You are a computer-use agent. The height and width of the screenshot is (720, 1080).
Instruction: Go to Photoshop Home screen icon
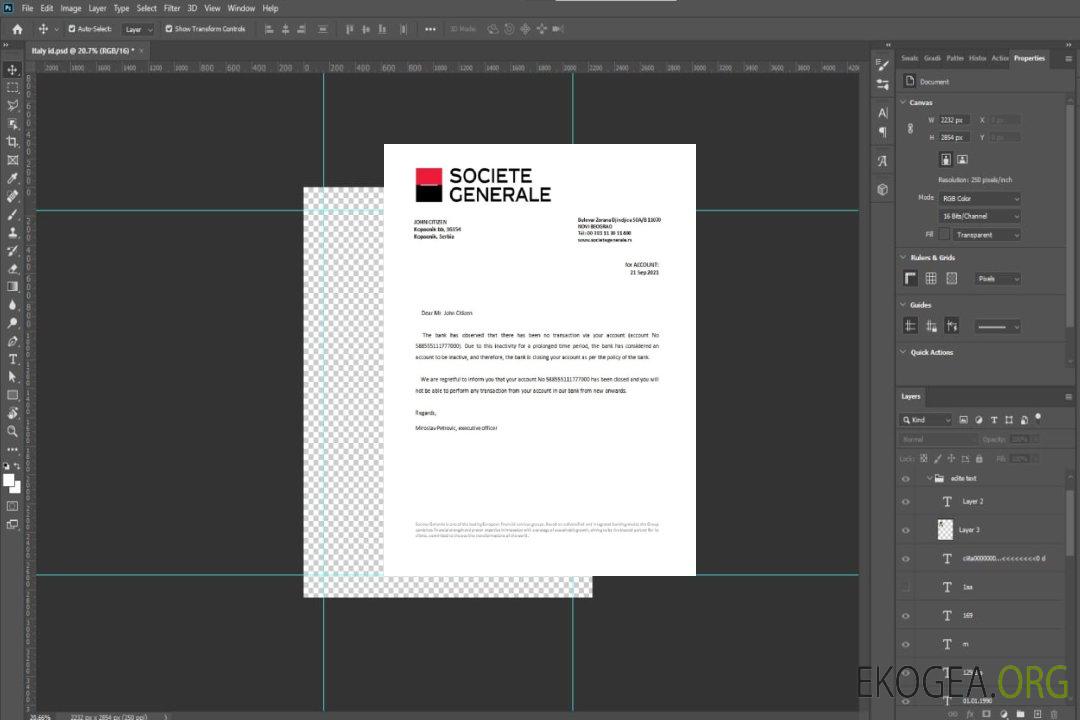point(17,29)
